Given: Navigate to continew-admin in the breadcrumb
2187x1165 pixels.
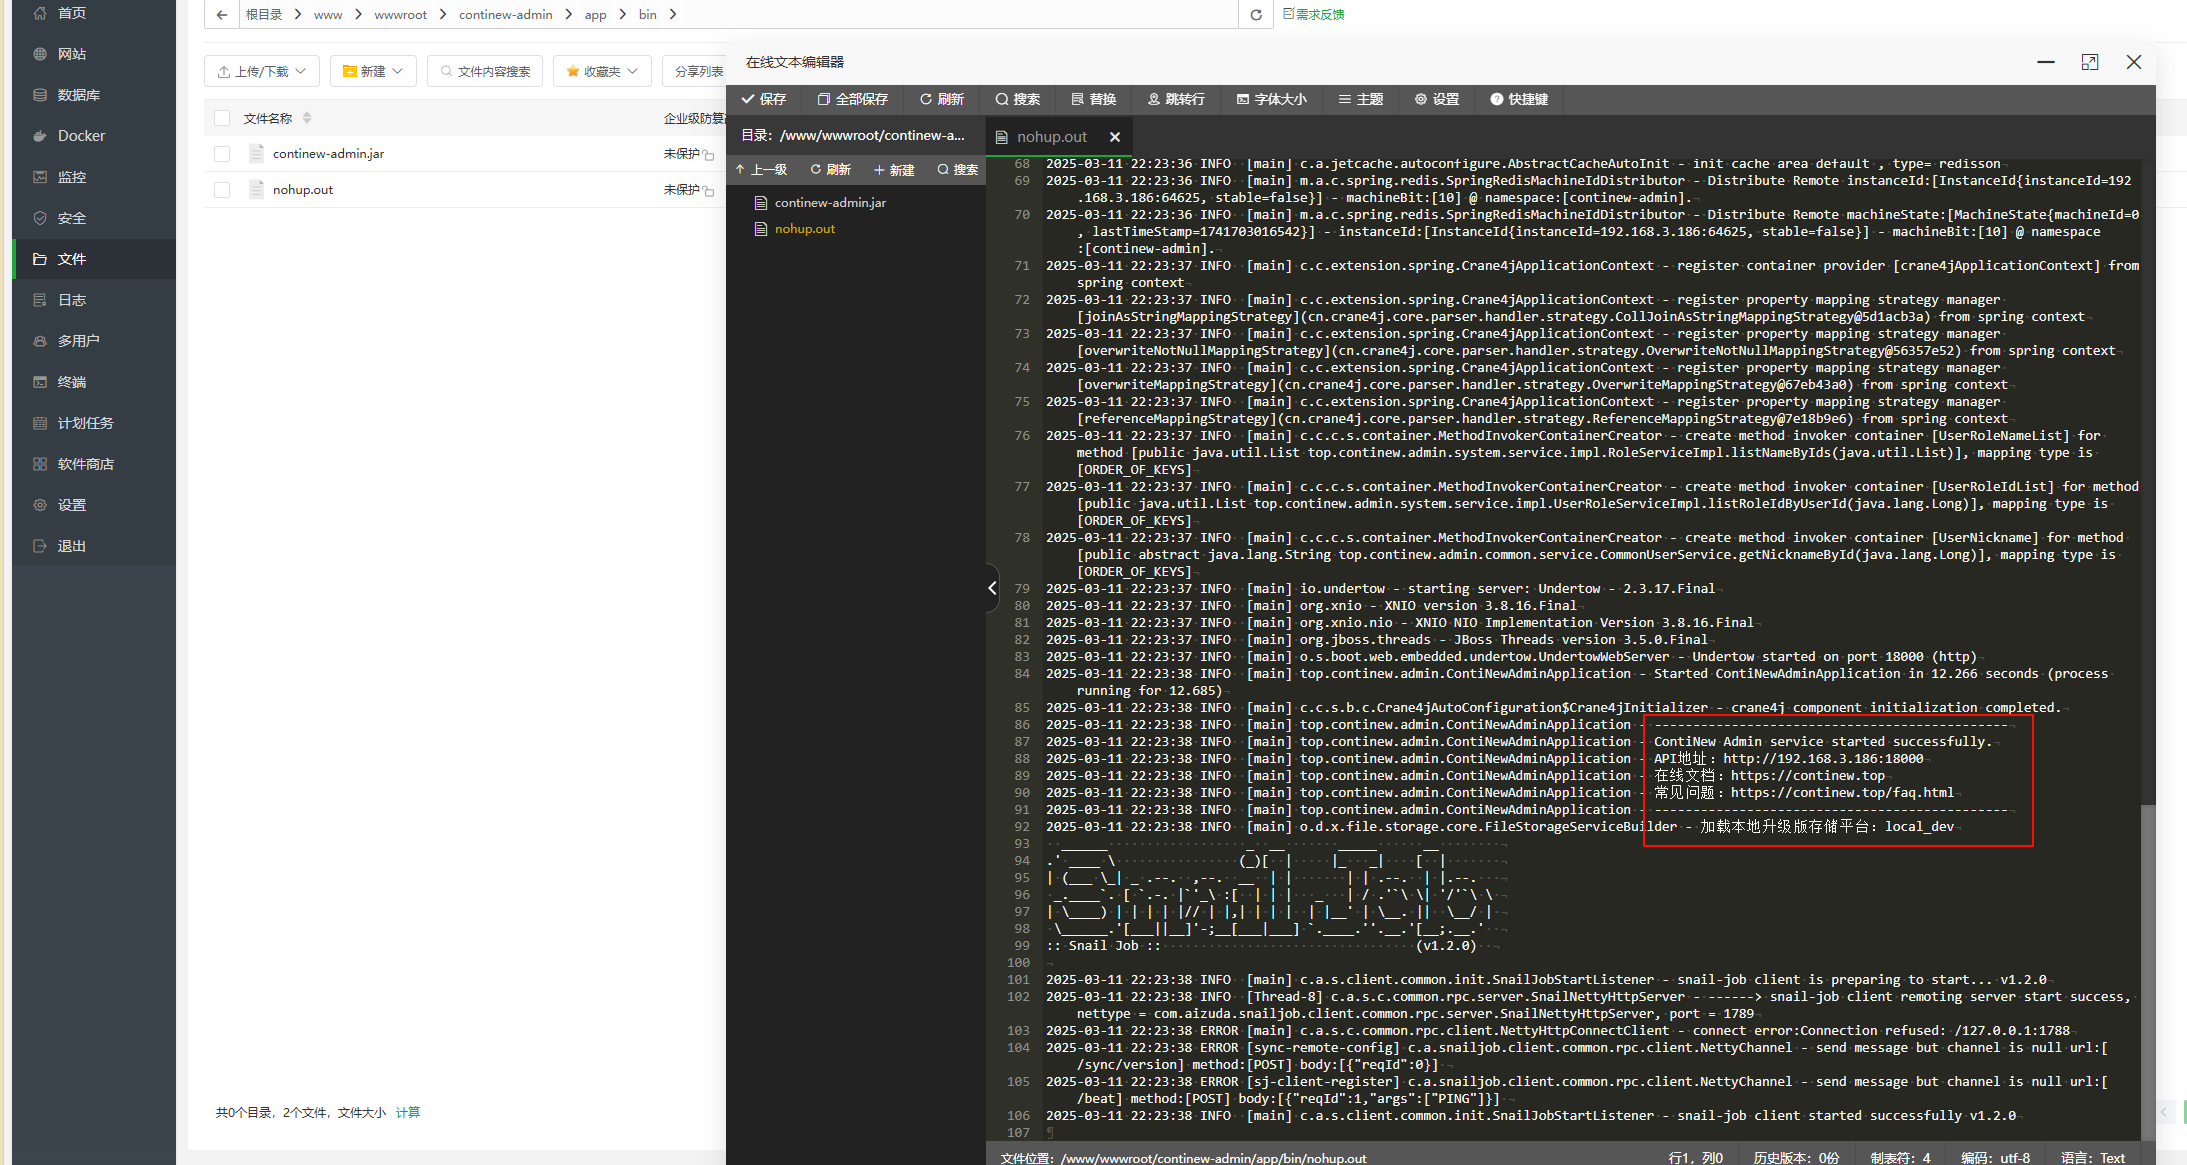Looking at the screenshot, I should (x=506, y=14).
